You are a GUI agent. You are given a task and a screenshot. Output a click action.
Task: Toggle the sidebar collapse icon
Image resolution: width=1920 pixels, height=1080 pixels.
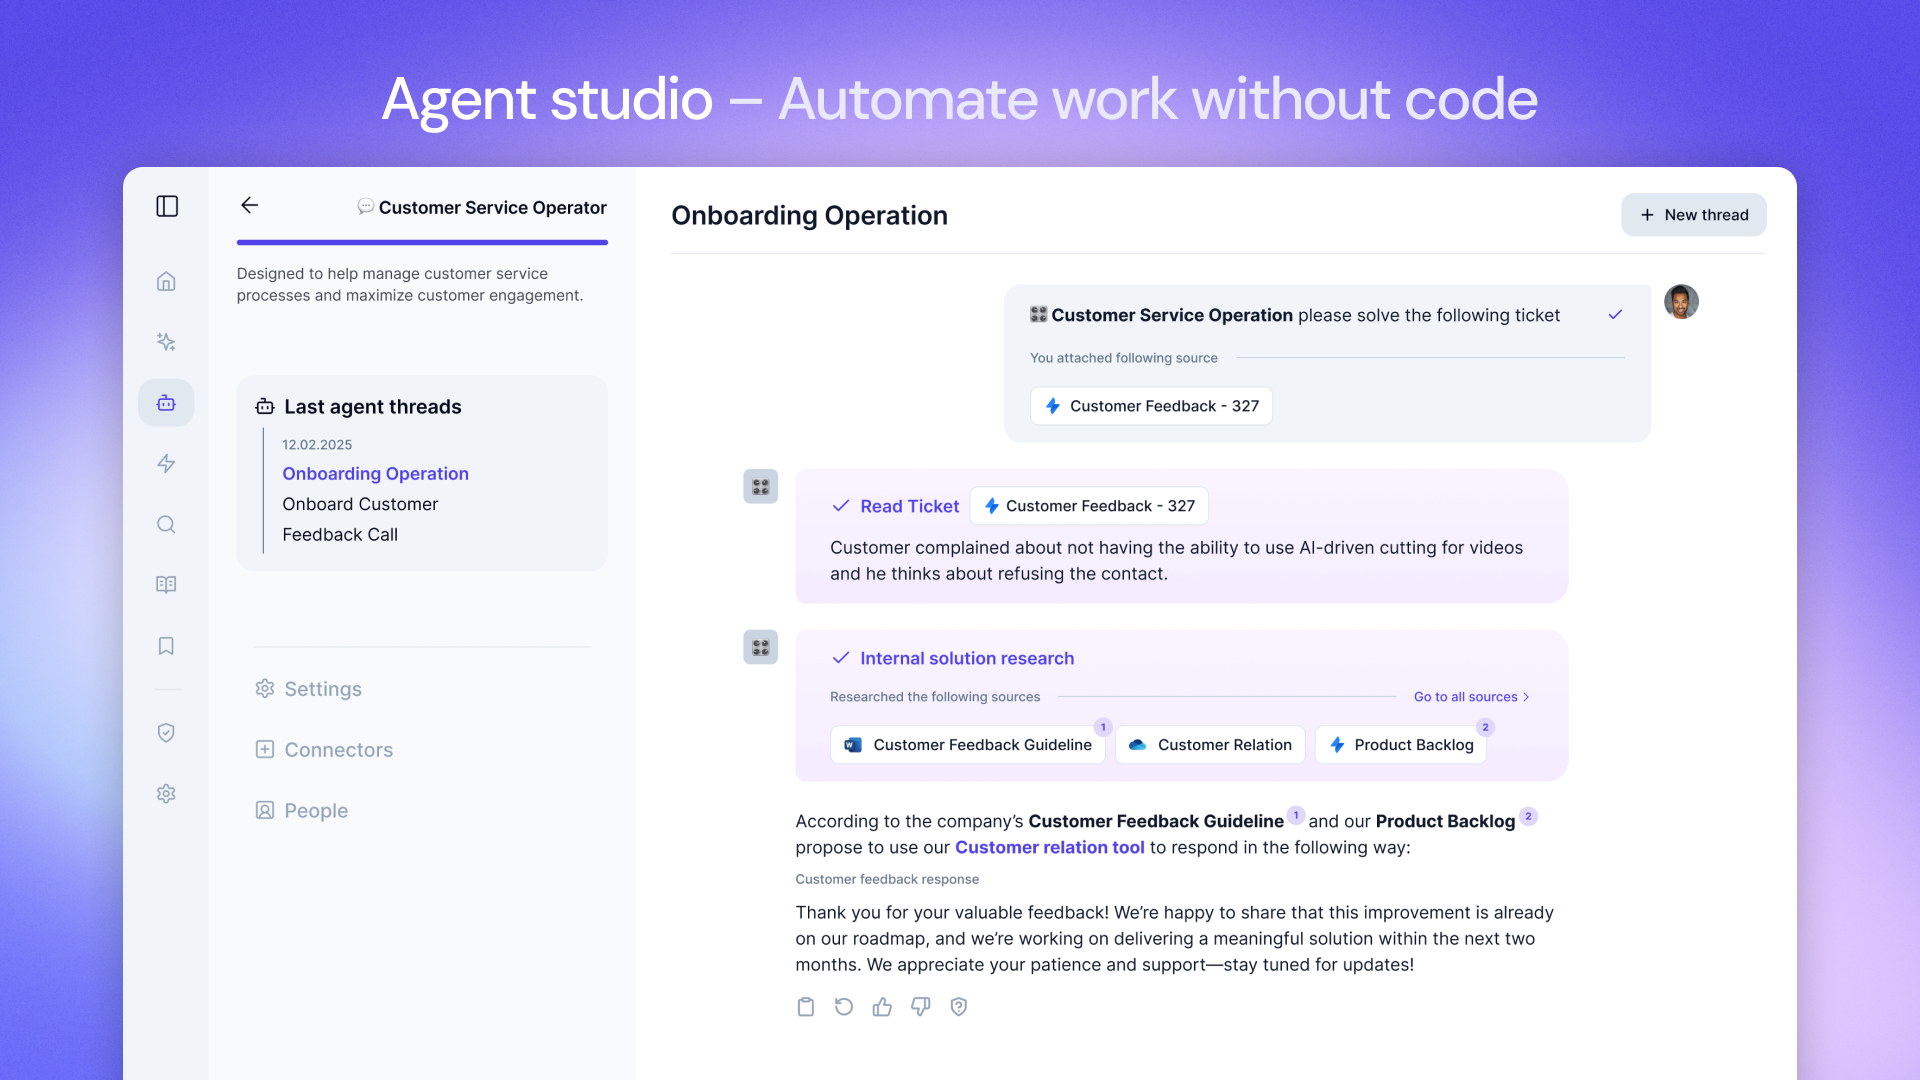point(167,206)
